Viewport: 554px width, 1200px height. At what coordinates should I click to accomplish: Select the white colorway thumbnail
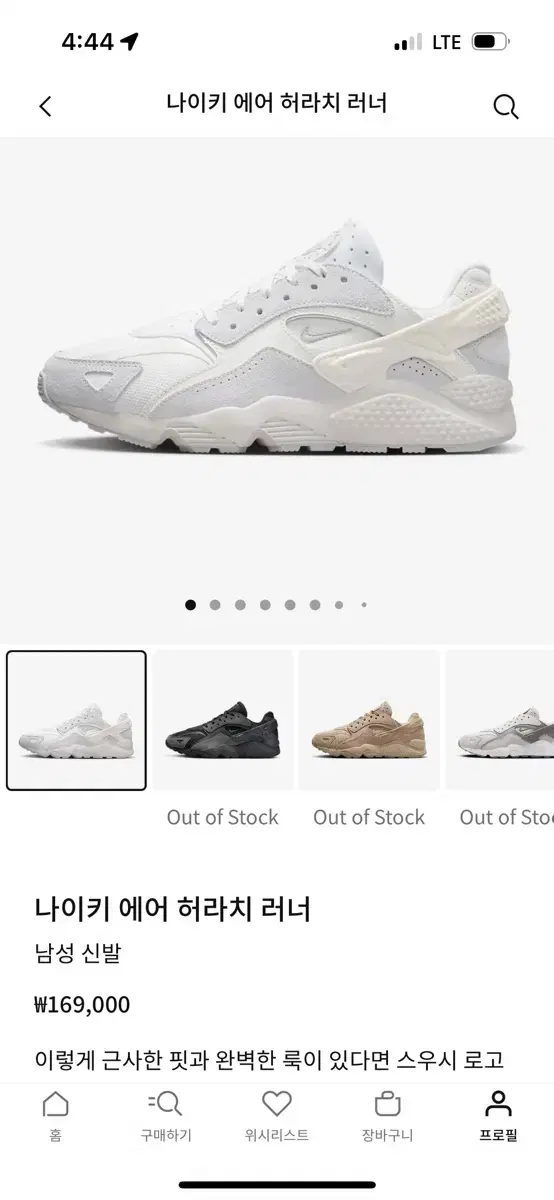[x=76, y=720]
